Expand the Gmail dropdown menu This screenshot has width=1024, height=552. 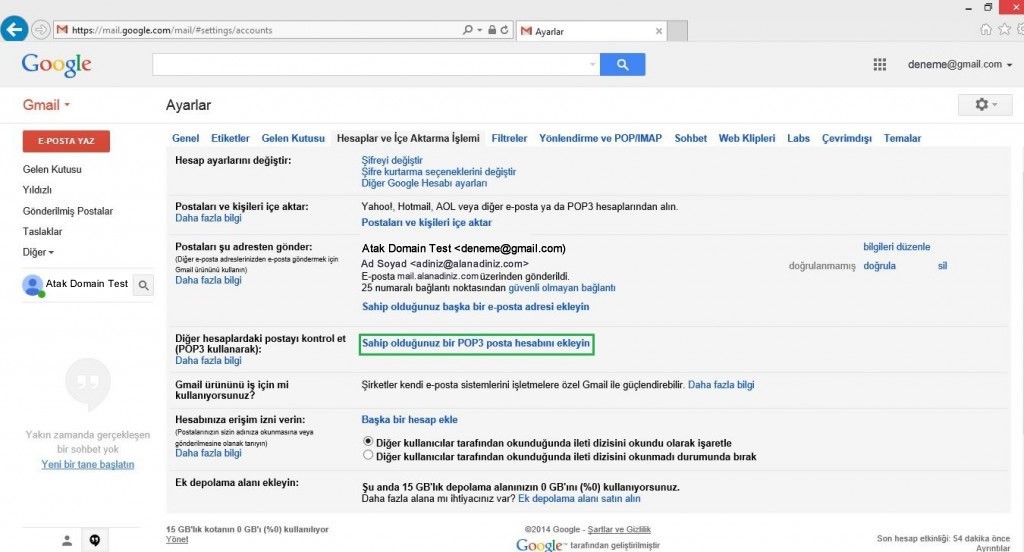coord(46,105)
